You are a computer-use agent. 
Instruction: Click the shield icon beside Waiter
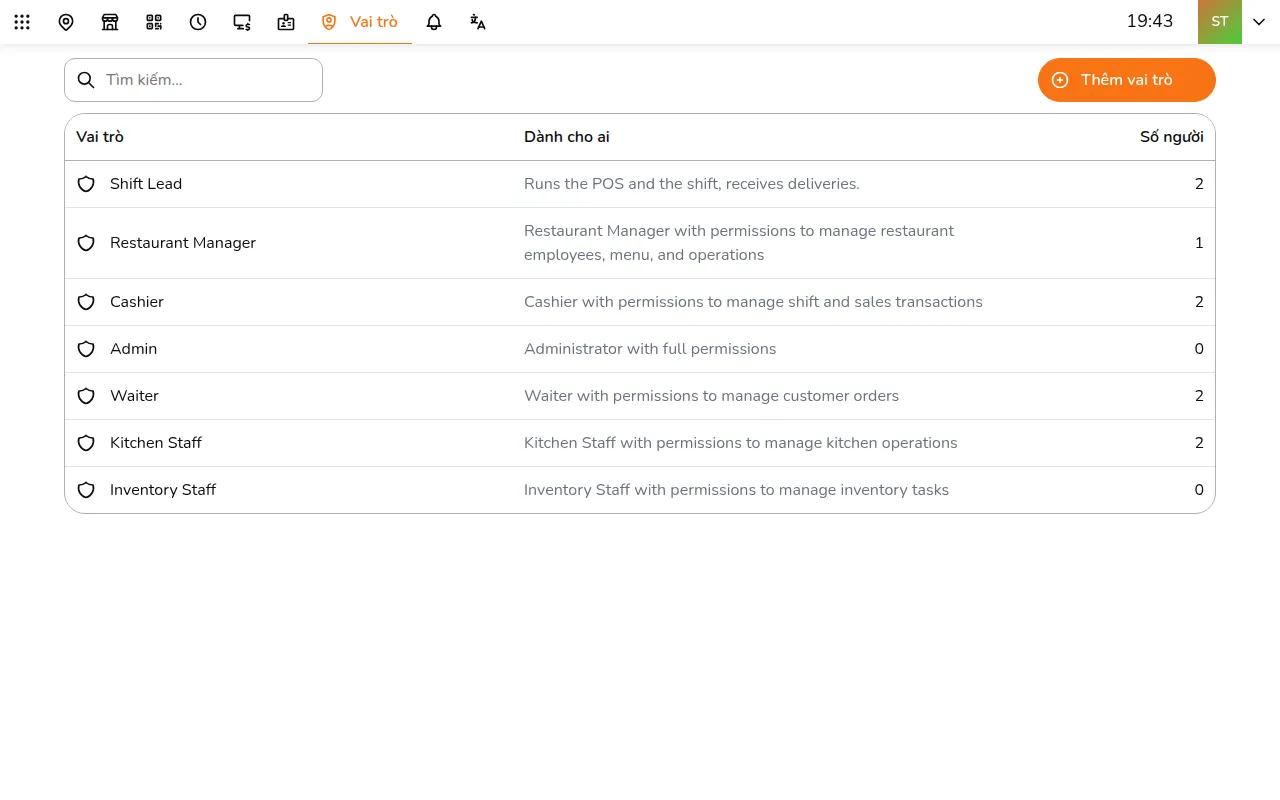(x=86, y=396)
